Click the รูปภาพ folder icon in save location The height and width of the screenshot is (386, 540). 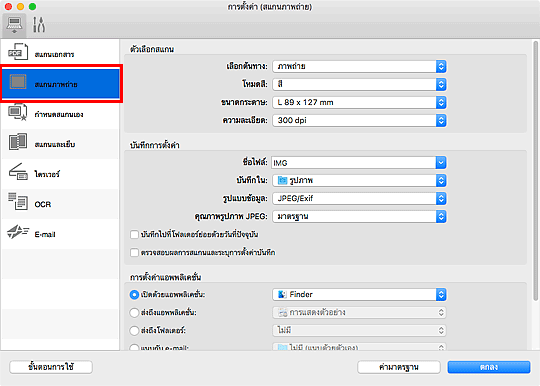pyautogui.click(x=282, y=180)
